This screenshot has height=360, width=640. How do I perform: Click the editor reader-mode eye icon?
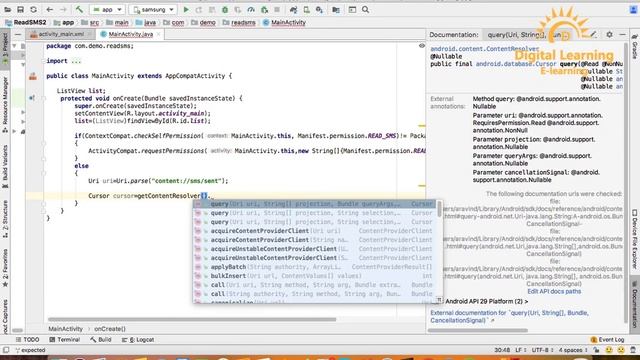coord(422,46)
